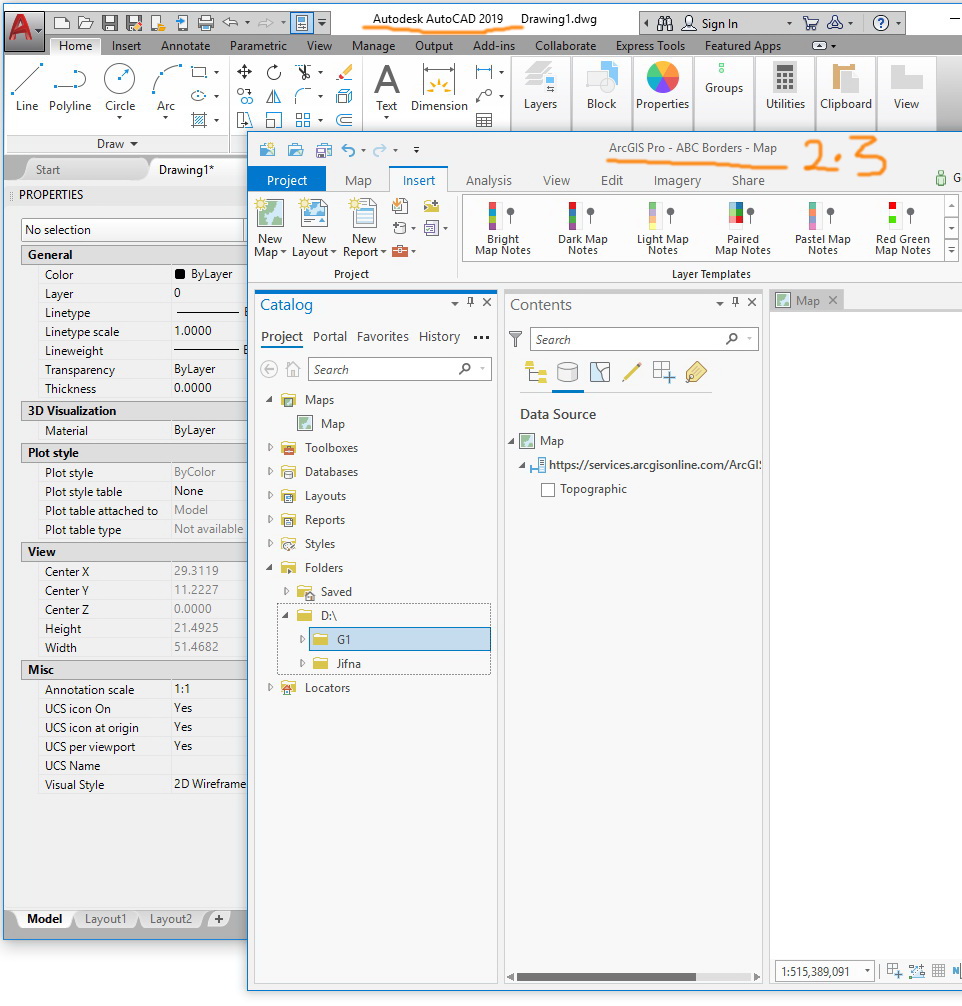Switch to the Analysis ribbon tab
The image size is (962, 1006).
point(488,181)
